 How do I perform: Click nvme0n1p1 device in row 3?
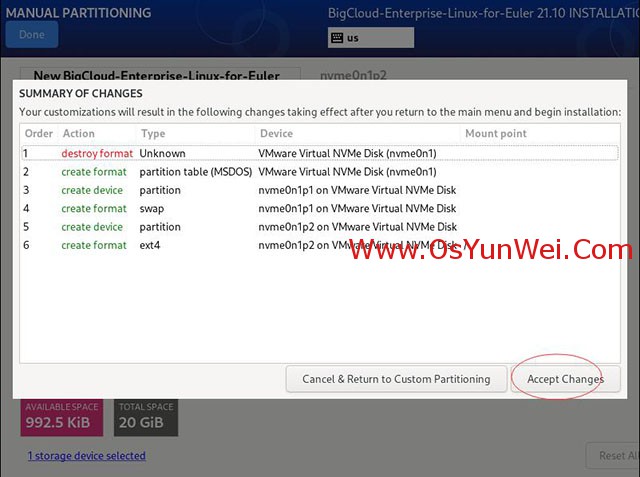click(357, 190)
